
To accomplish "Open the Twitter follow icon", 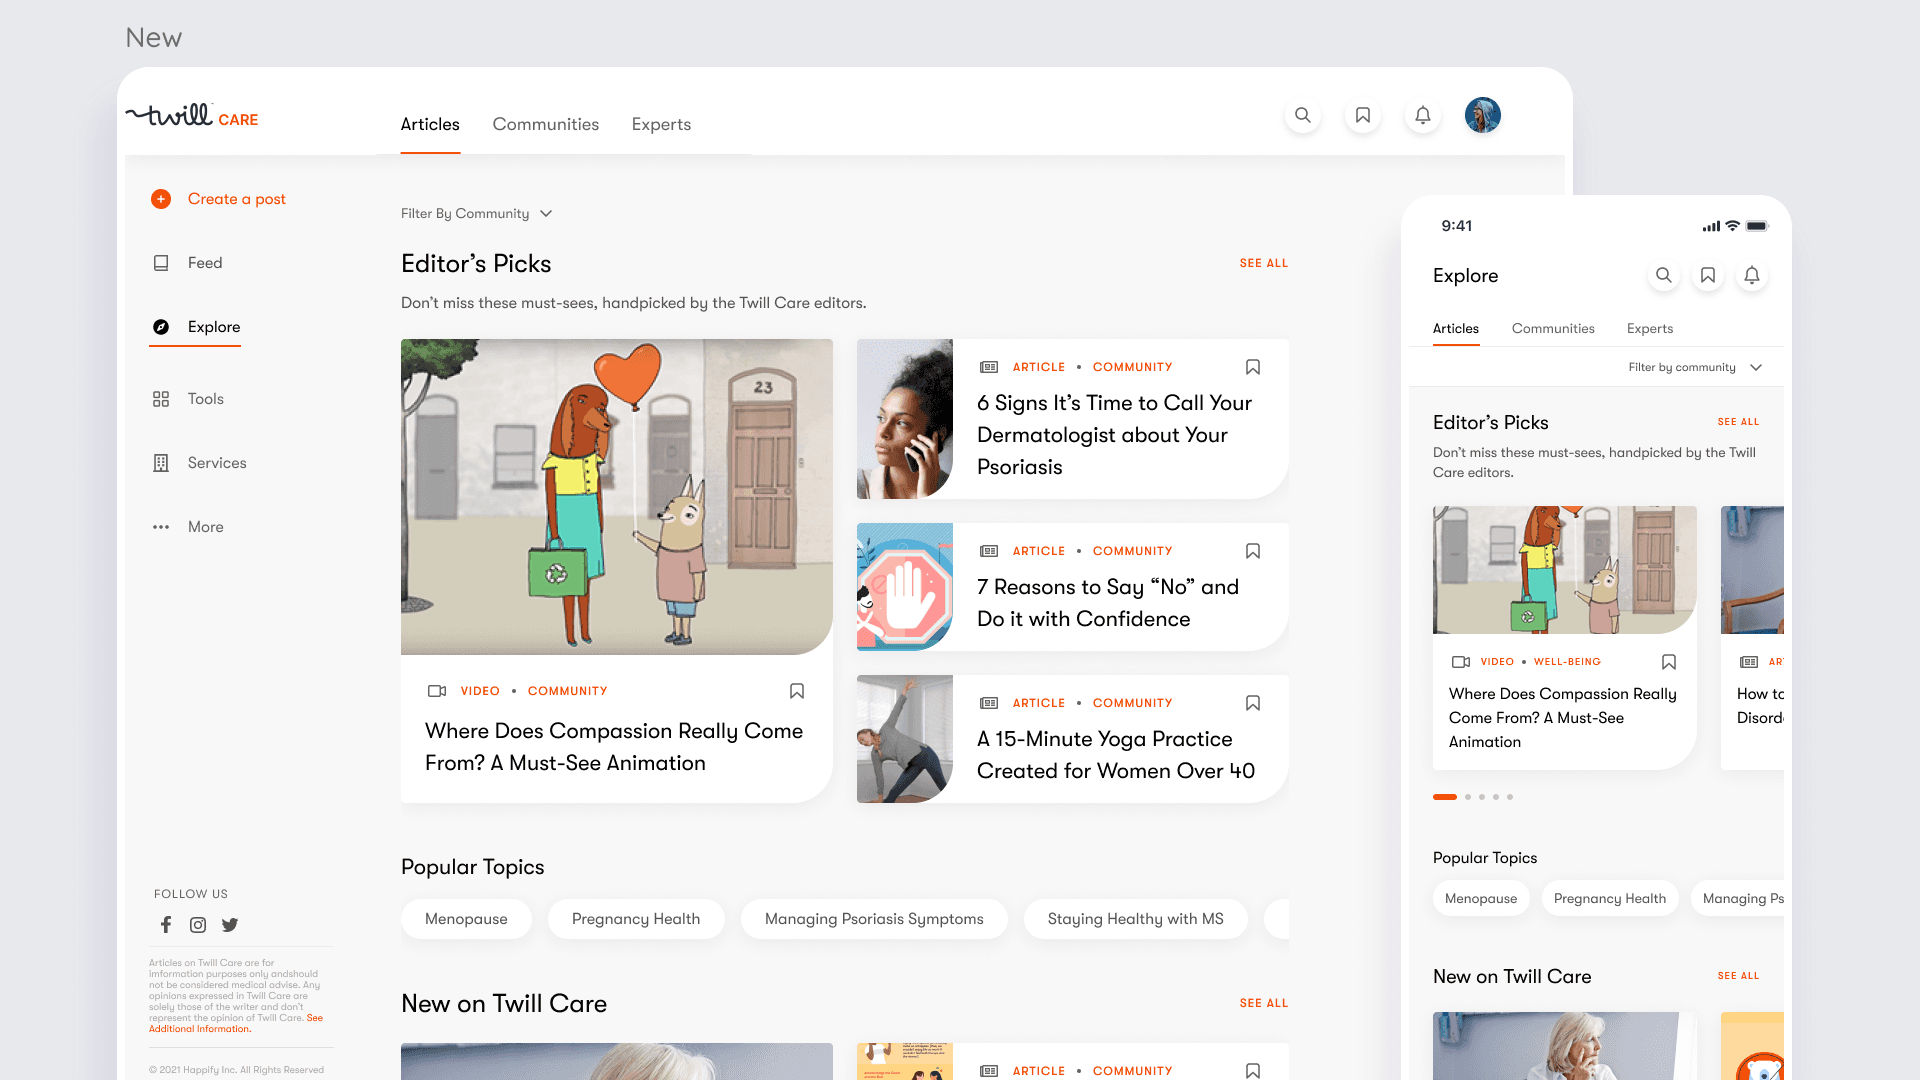I will (x=230, y=925).
